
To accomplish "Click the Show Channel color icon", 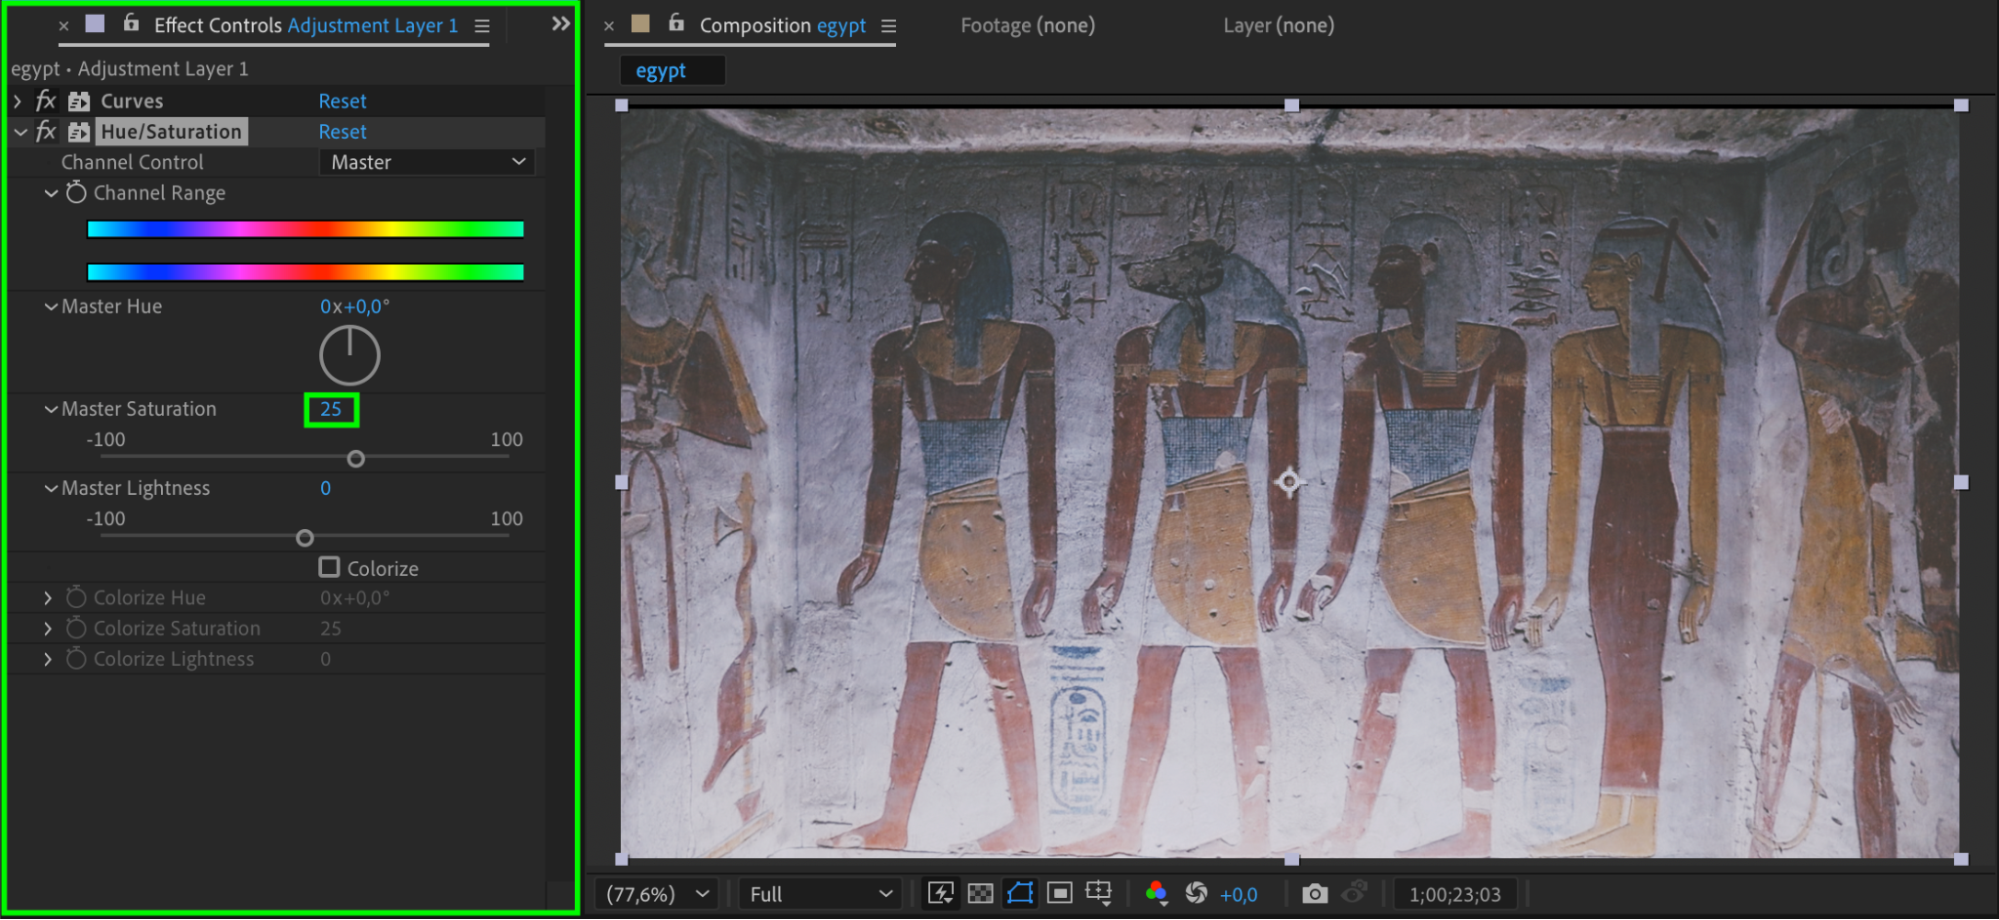I will 1156,893.
